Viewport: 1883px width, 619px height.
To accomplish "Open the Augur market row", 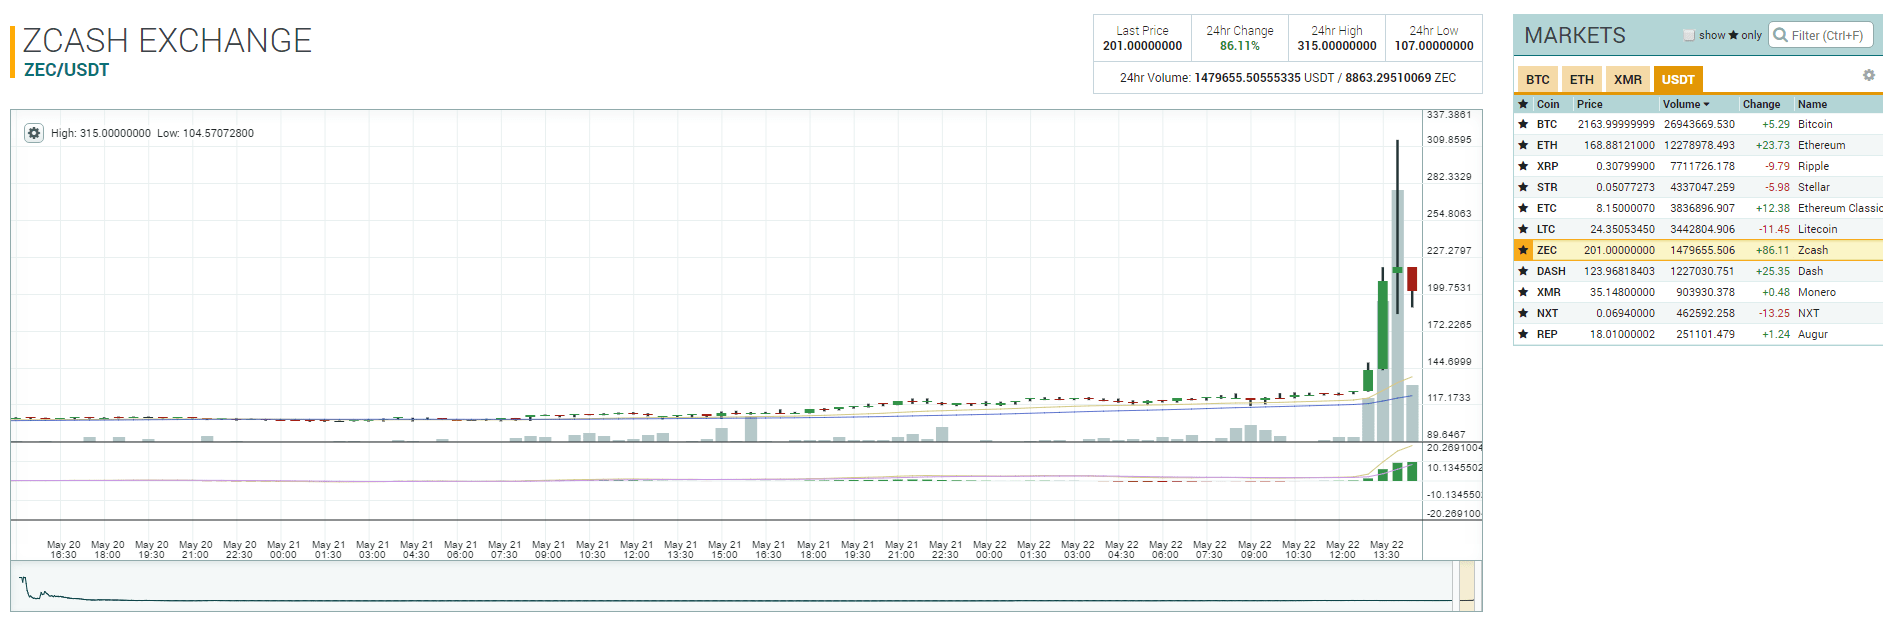I will (1698, 334).
